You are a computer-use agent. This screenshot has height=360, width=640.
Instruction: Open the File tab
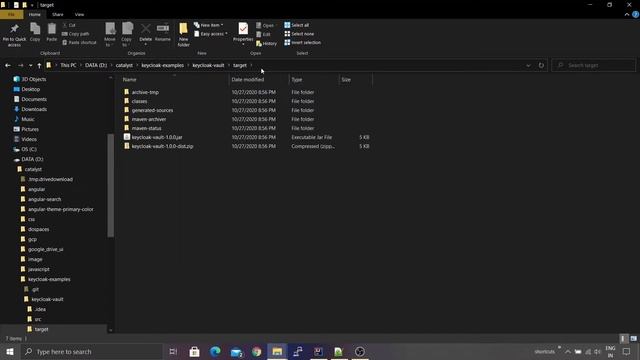11,14
